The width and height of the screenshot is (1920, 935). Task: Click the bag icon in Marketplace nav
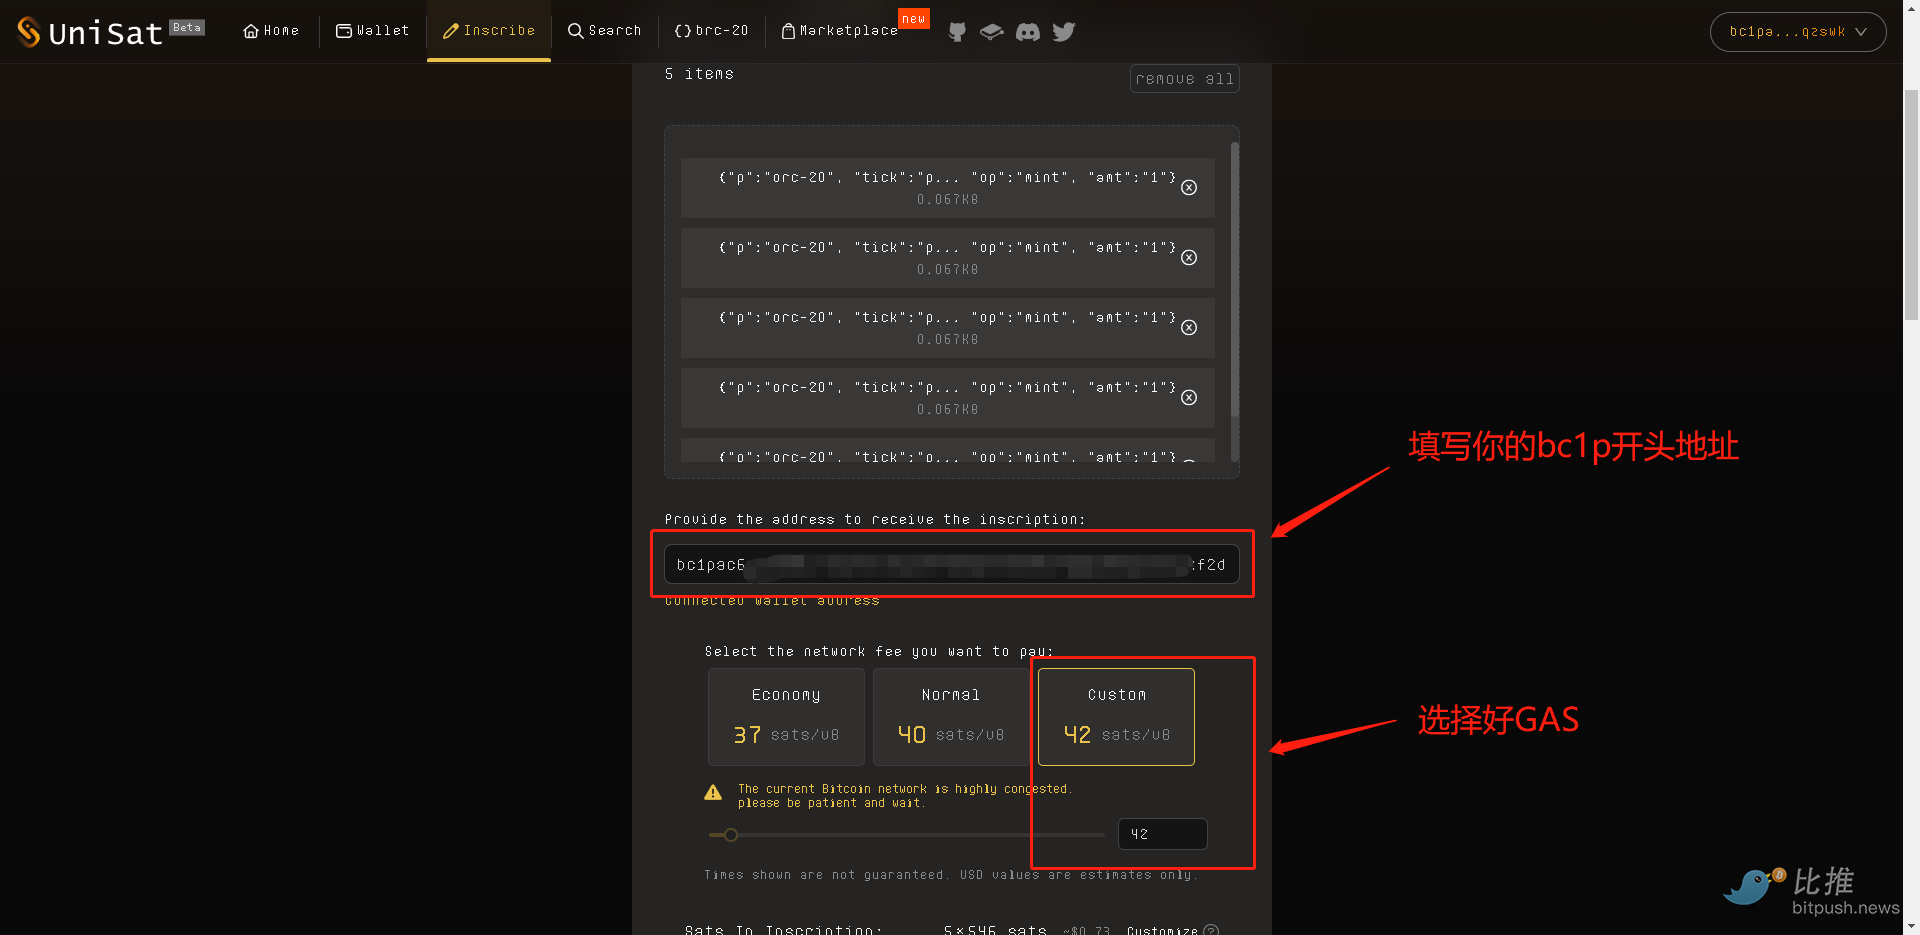(x=788, y=31)
